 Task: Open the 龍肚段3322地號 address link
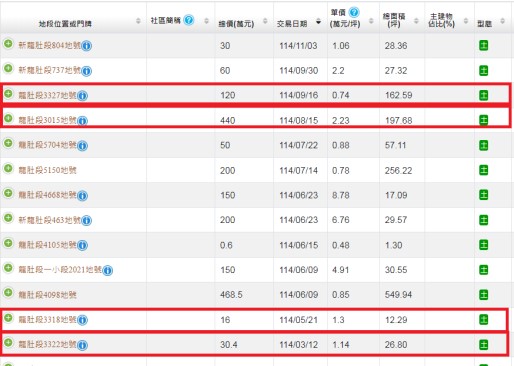click(47, 344)
